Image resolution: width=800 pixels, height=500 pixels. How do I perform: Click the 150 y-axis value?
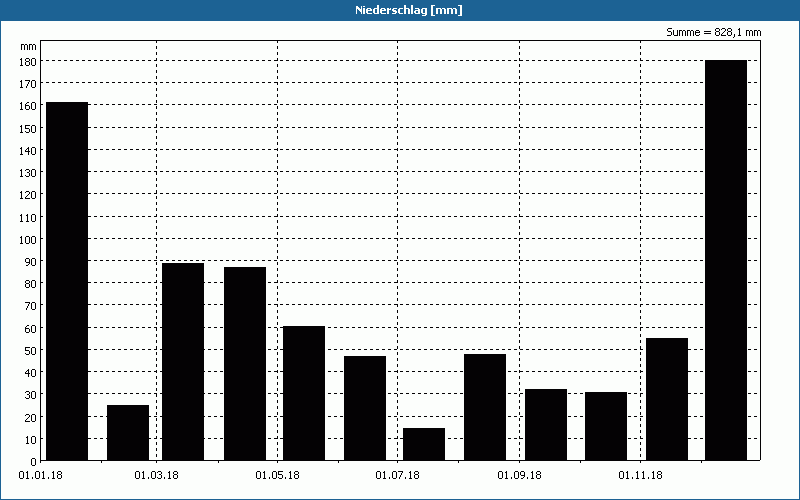[x=28, y=129]
